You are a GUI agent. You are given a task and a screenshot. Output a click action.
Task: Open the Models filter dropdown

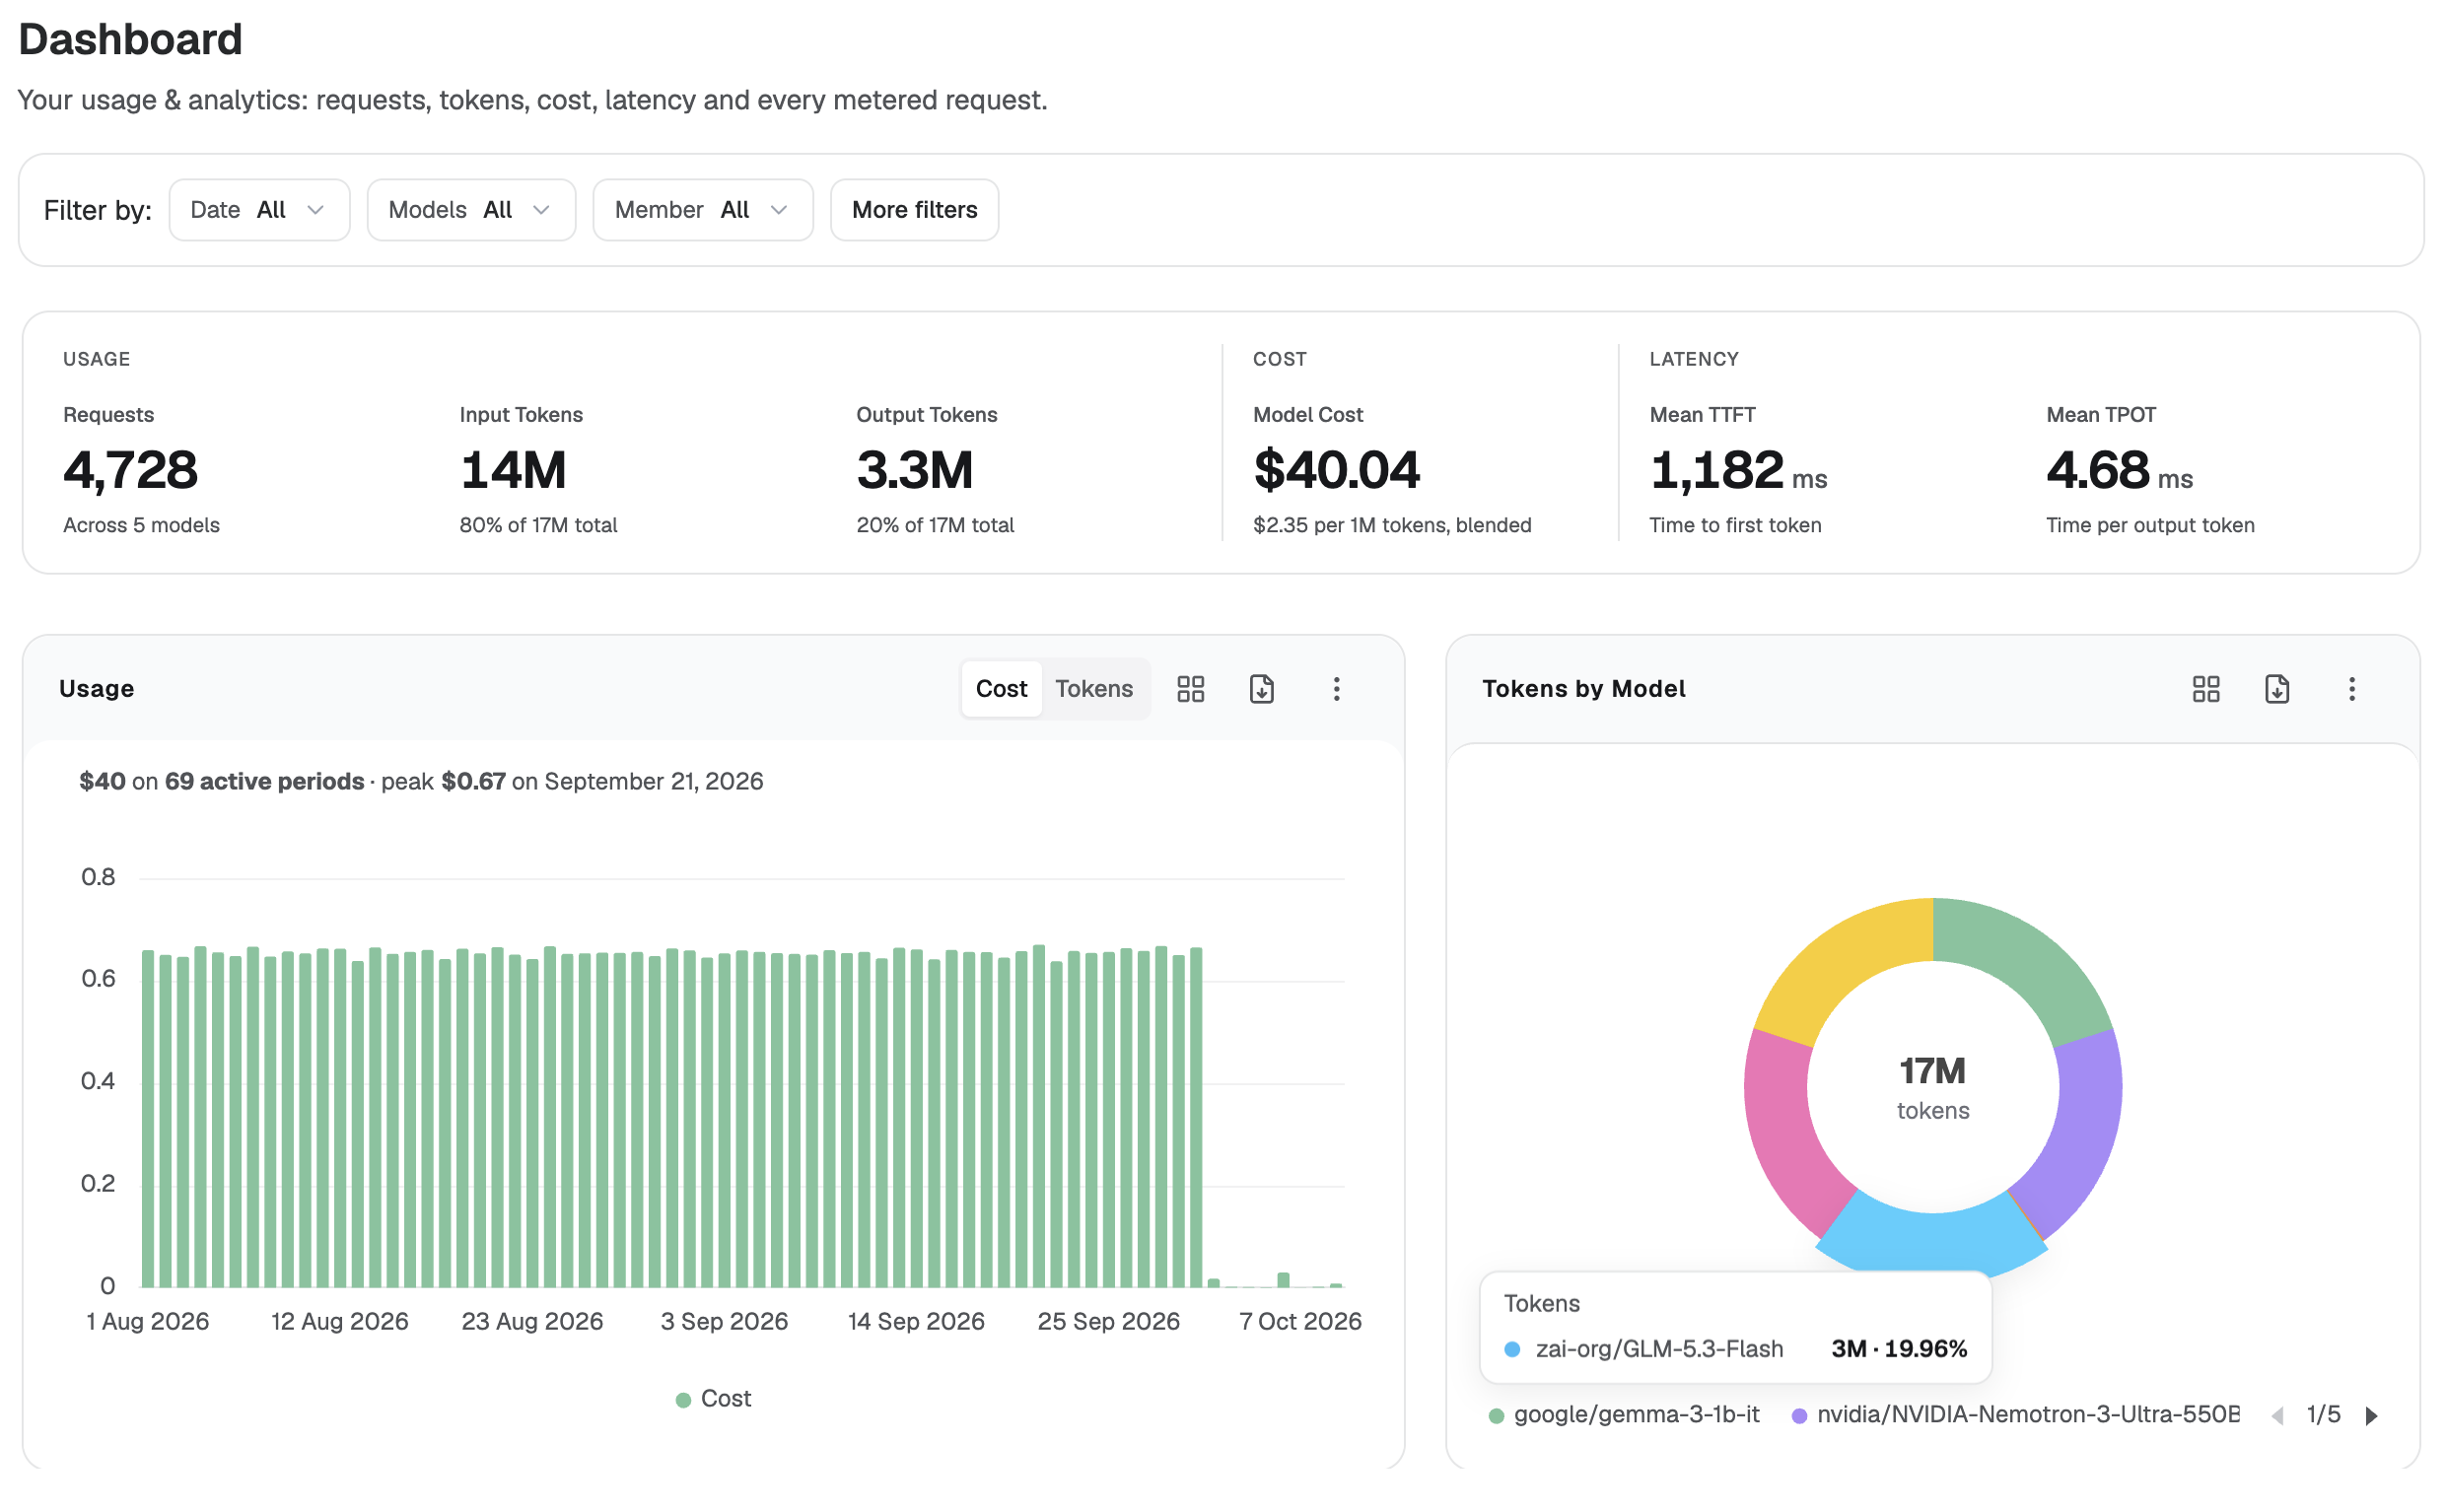pos(471,210)
